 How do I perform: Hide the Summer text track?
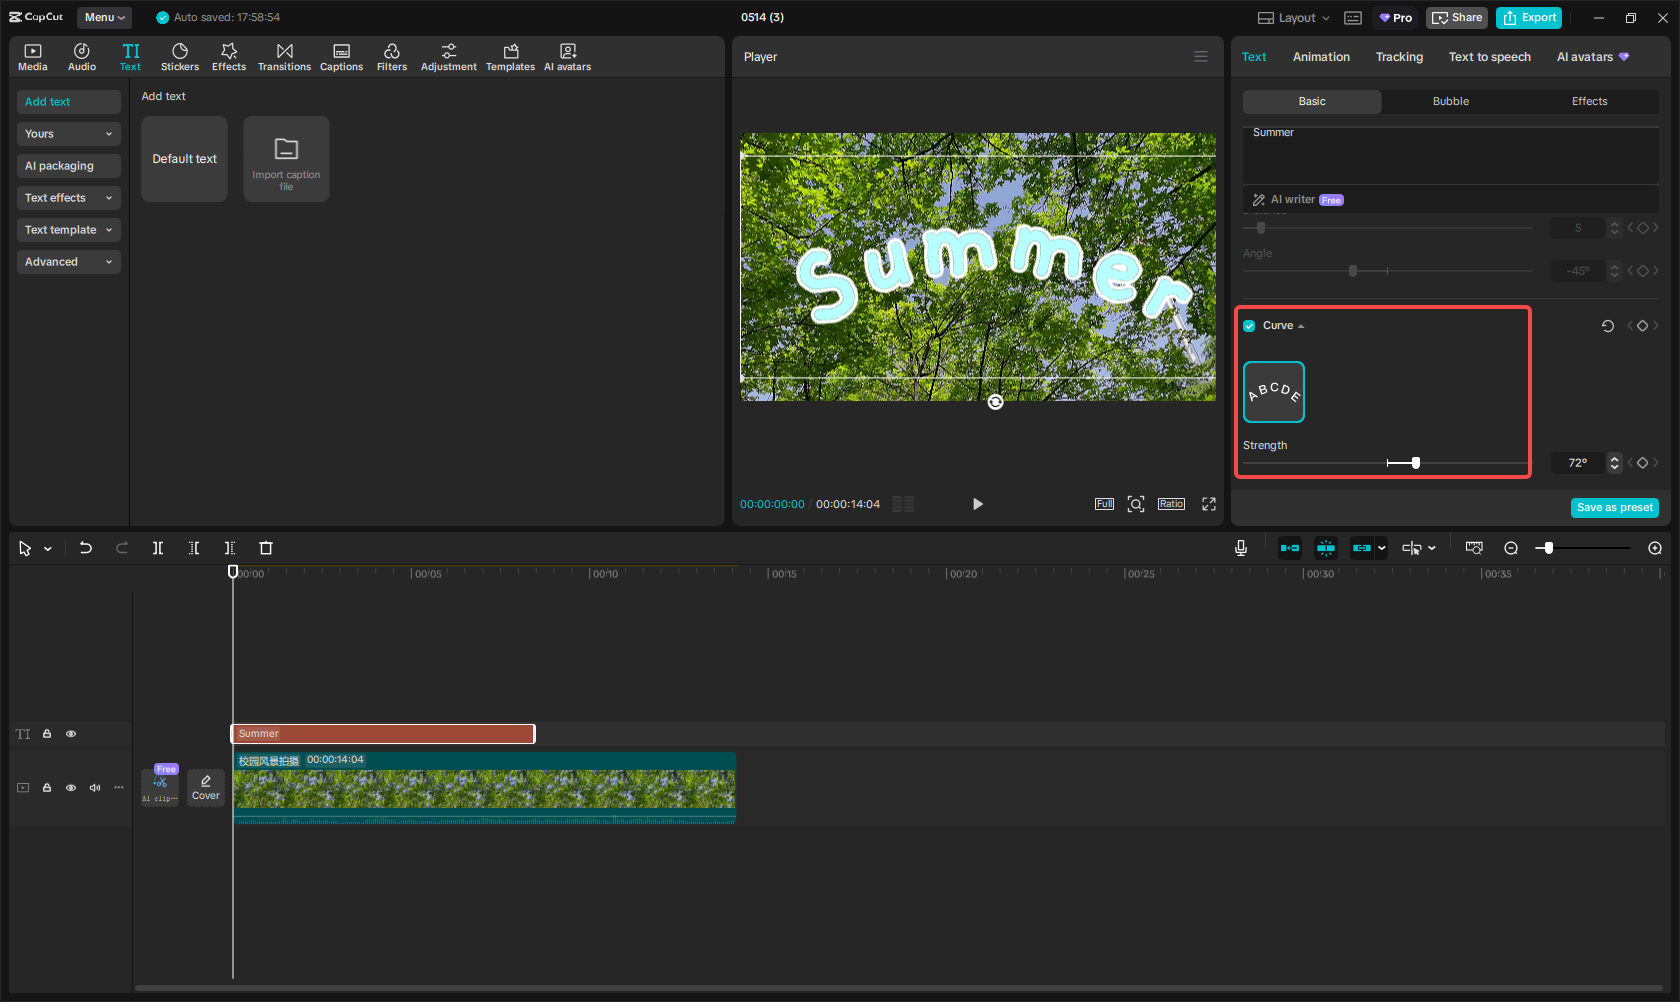pos(71,733)
